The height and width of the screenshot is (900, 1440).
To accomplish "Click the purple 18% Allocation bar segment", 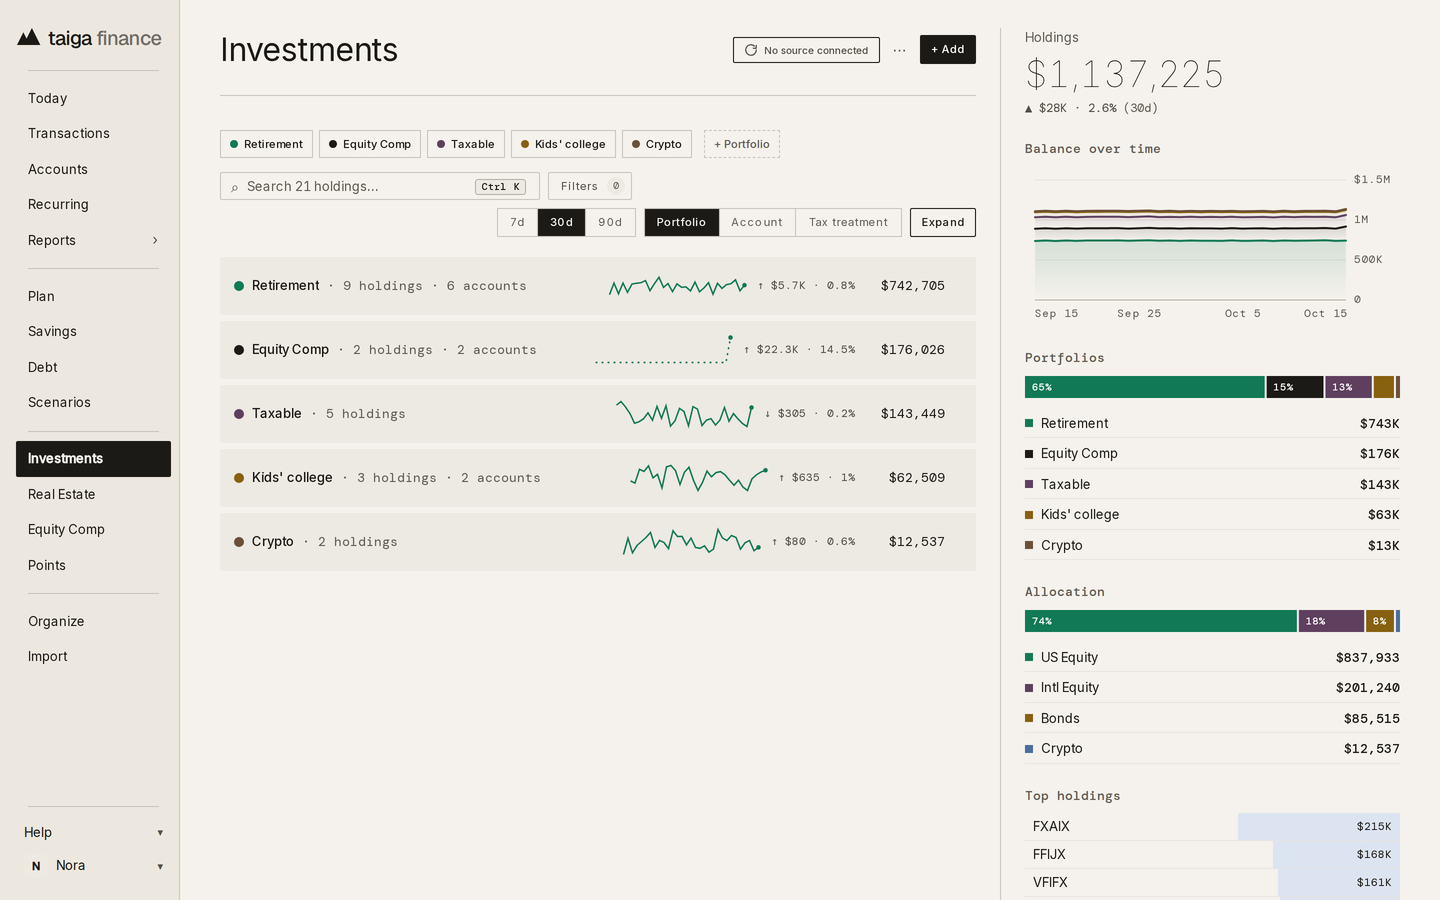I will click(x=1331, y=621).
